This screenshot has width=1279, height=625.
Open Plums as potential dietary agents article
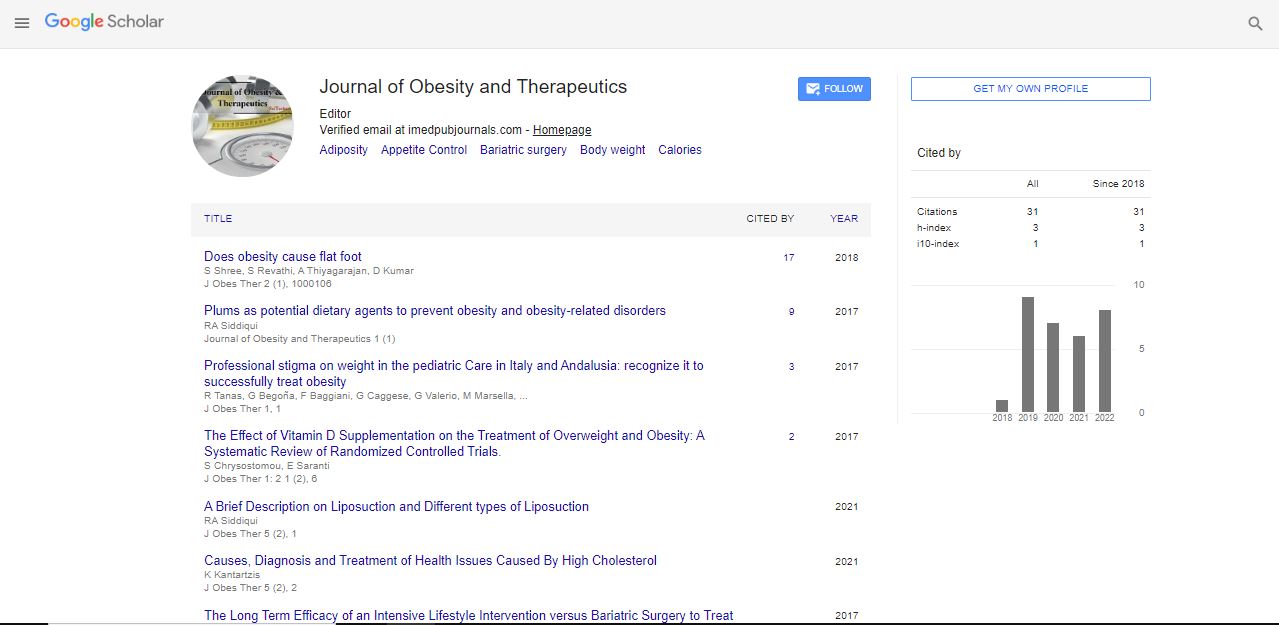435,311
